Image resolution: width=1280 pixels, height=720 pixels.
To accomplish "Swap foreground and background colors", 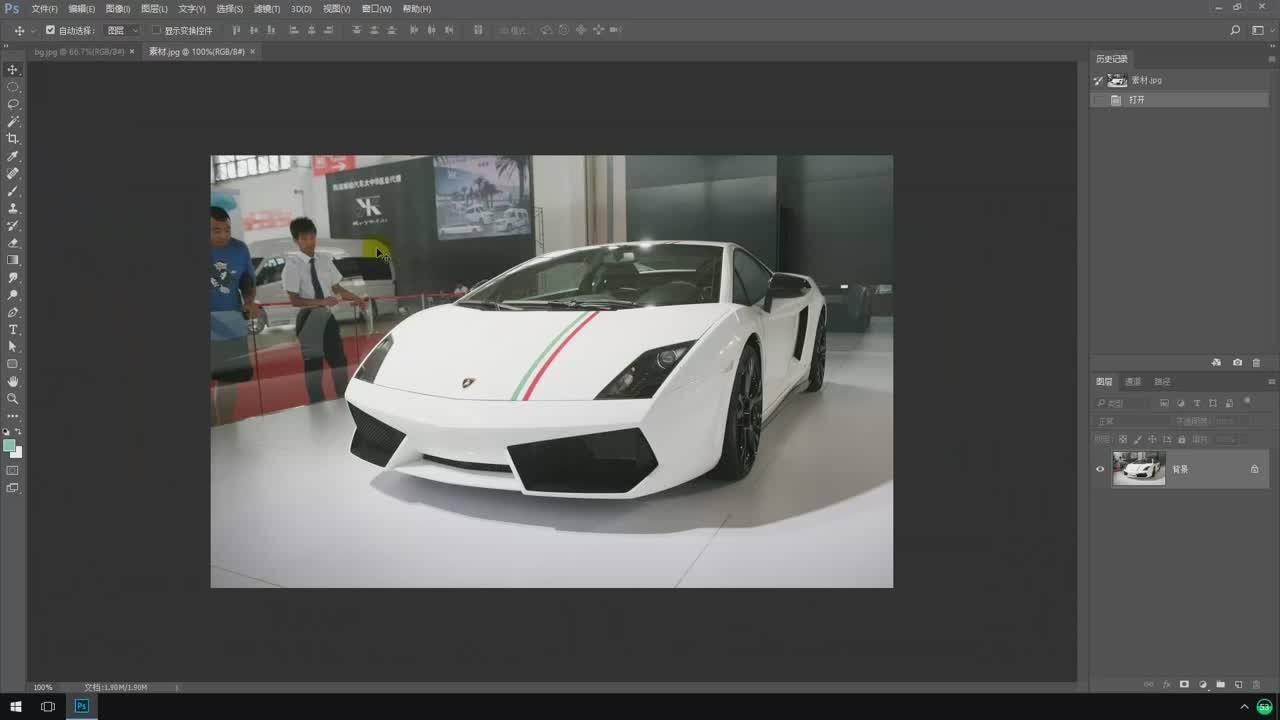I will click(18, 432).
